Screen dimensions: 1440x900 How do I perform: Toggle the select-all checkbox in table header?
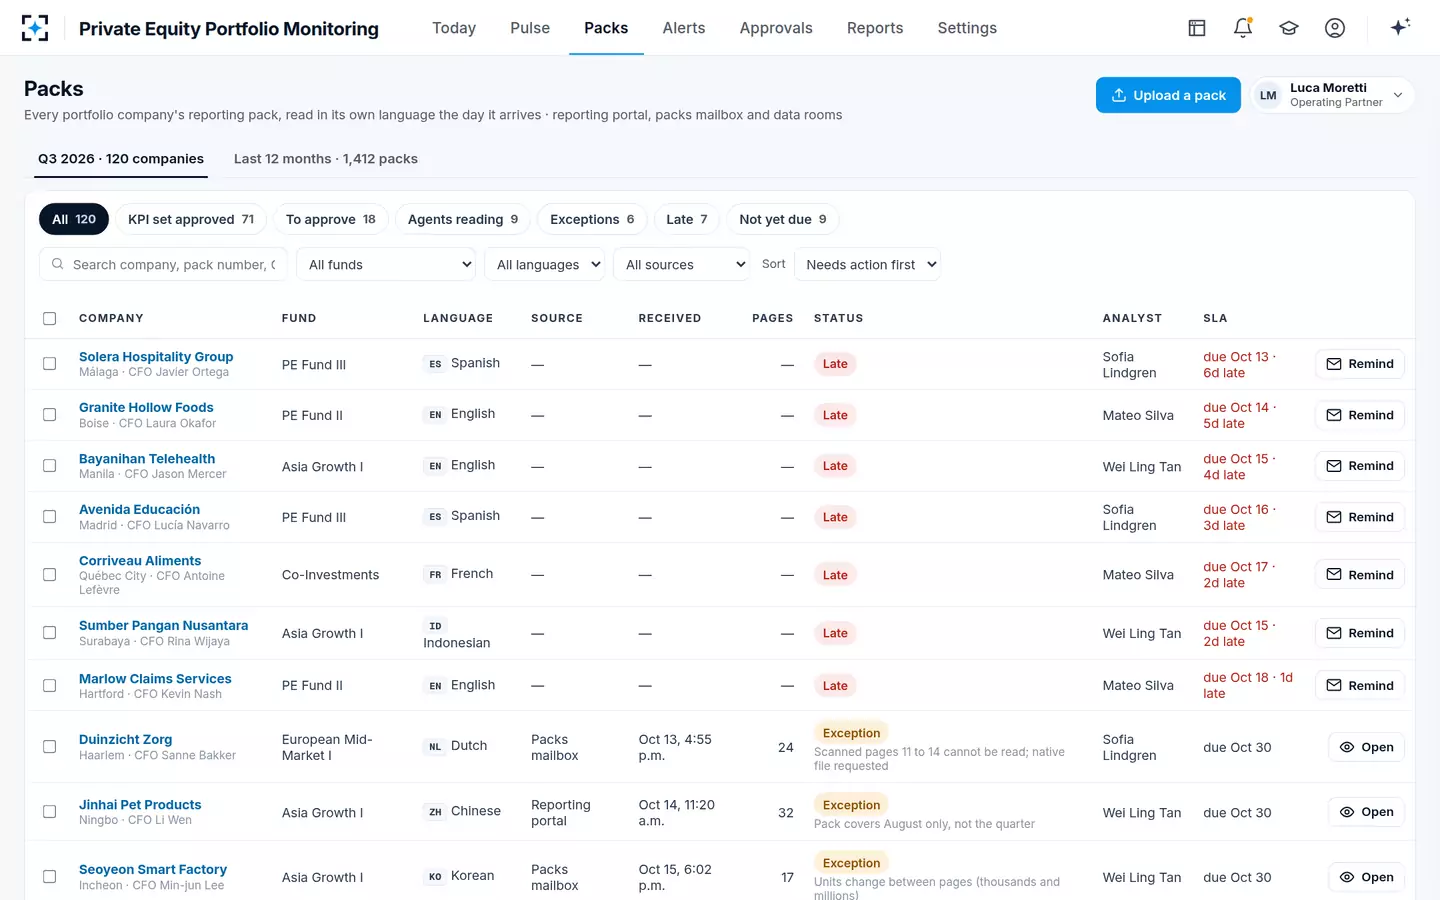coord(49,318)
